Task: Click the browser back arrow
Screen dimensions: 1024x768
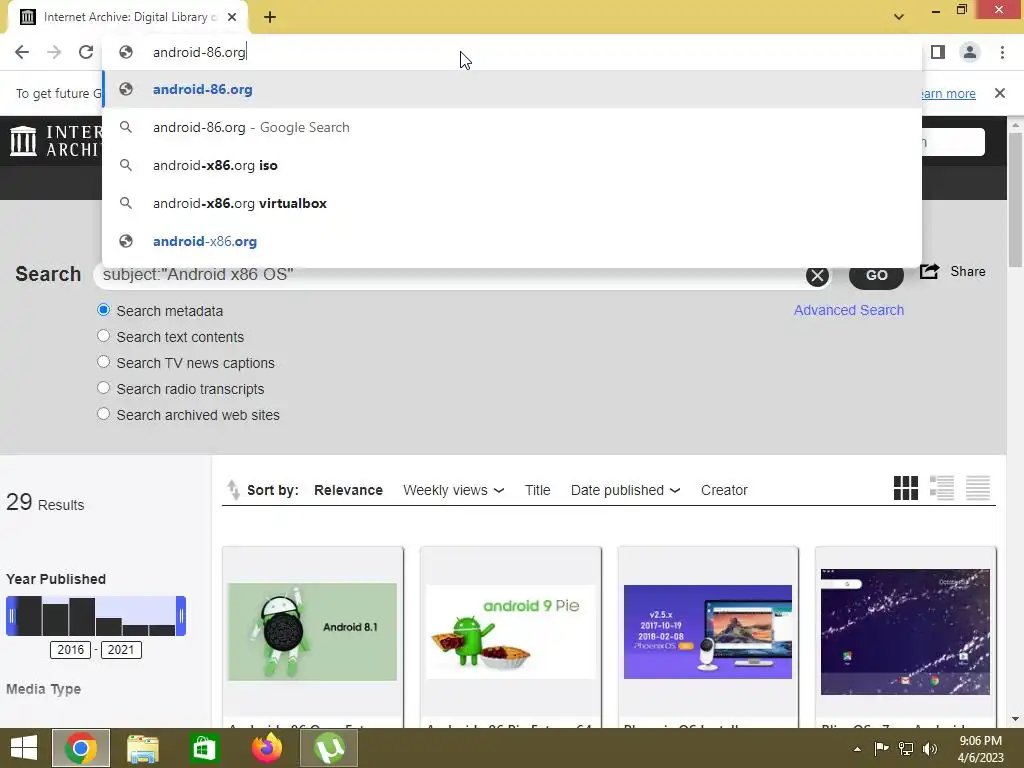Action: point(22,52)
